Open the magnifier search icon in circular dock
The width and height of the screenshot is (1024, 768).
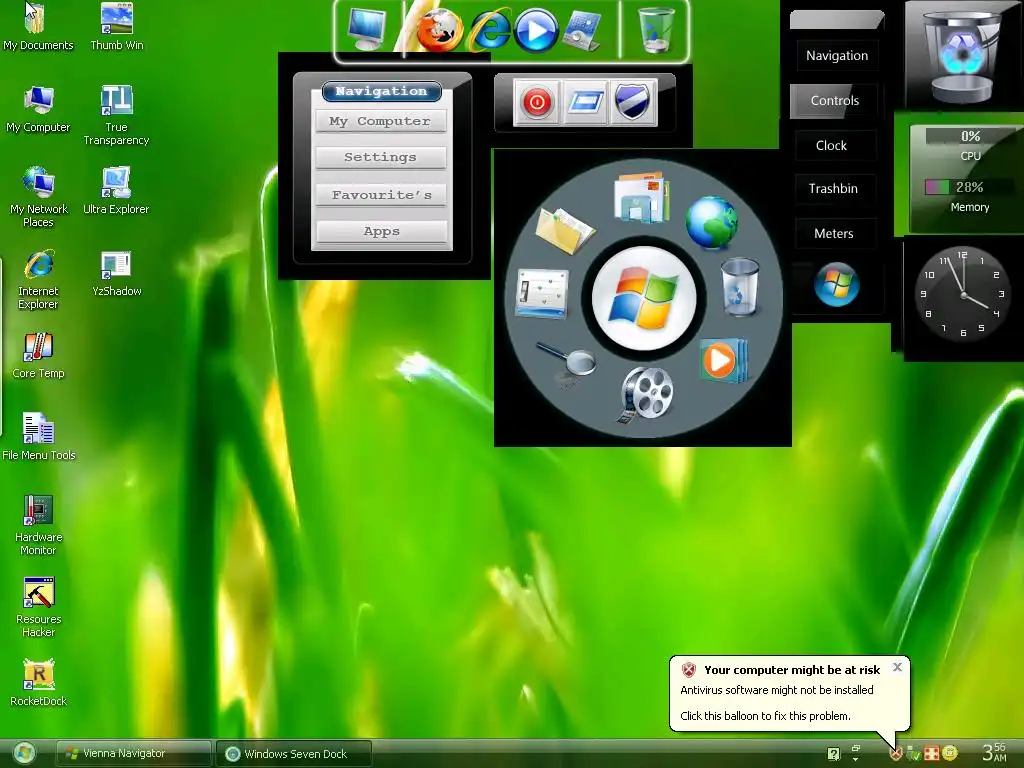coord(567,362)
